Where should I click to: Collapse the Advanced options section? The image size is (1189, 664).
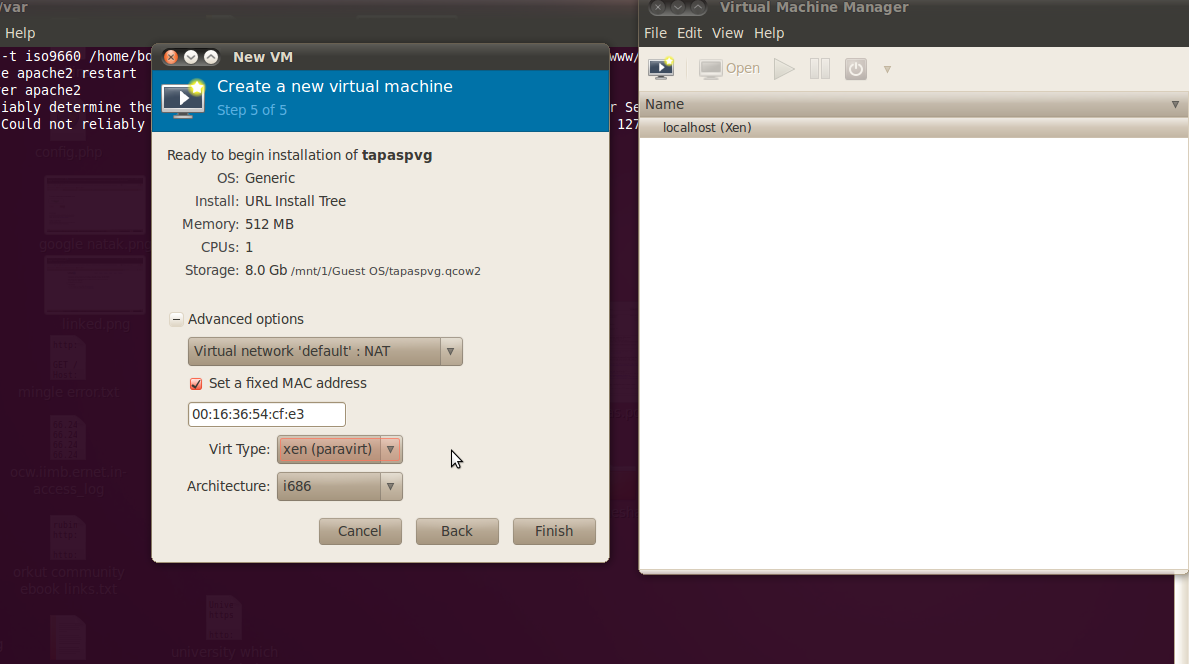point(177,319)
